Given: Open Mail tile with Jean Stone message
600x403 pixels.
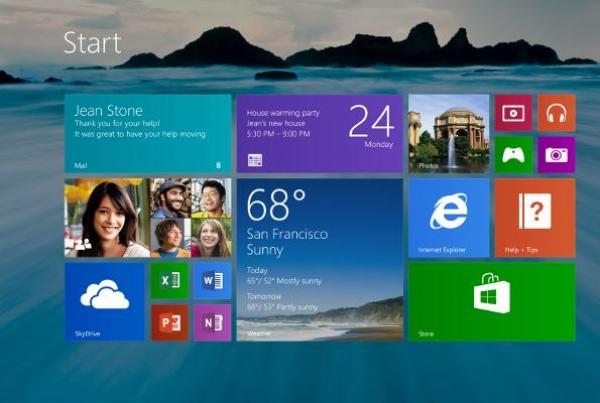Looking at the screenshot, I should tap(147, 133).
